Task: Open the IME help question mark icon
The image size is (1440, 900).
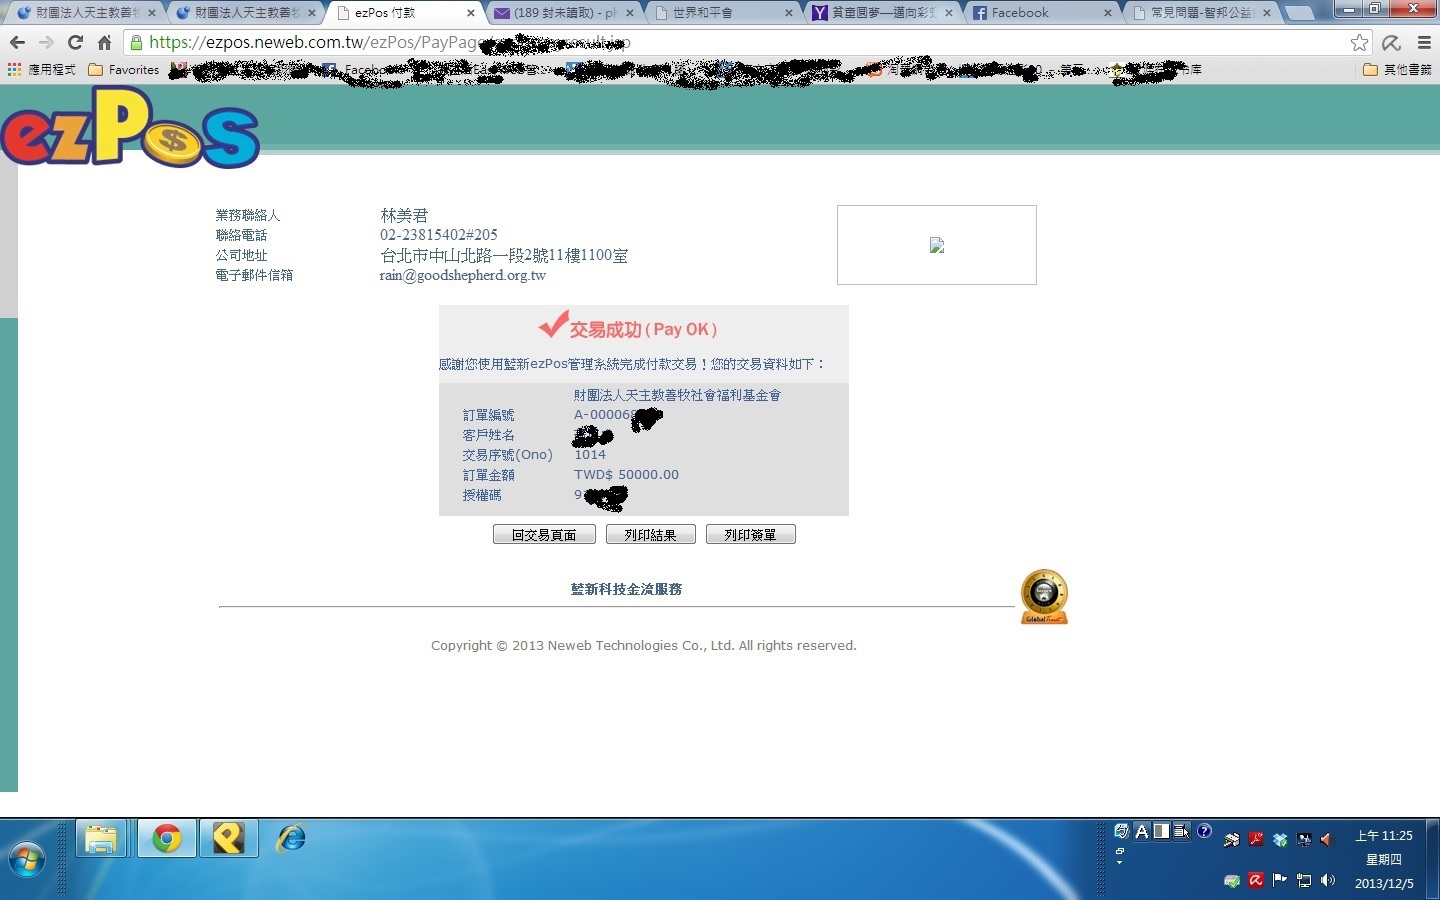Action: click(x=1204, y=831)
